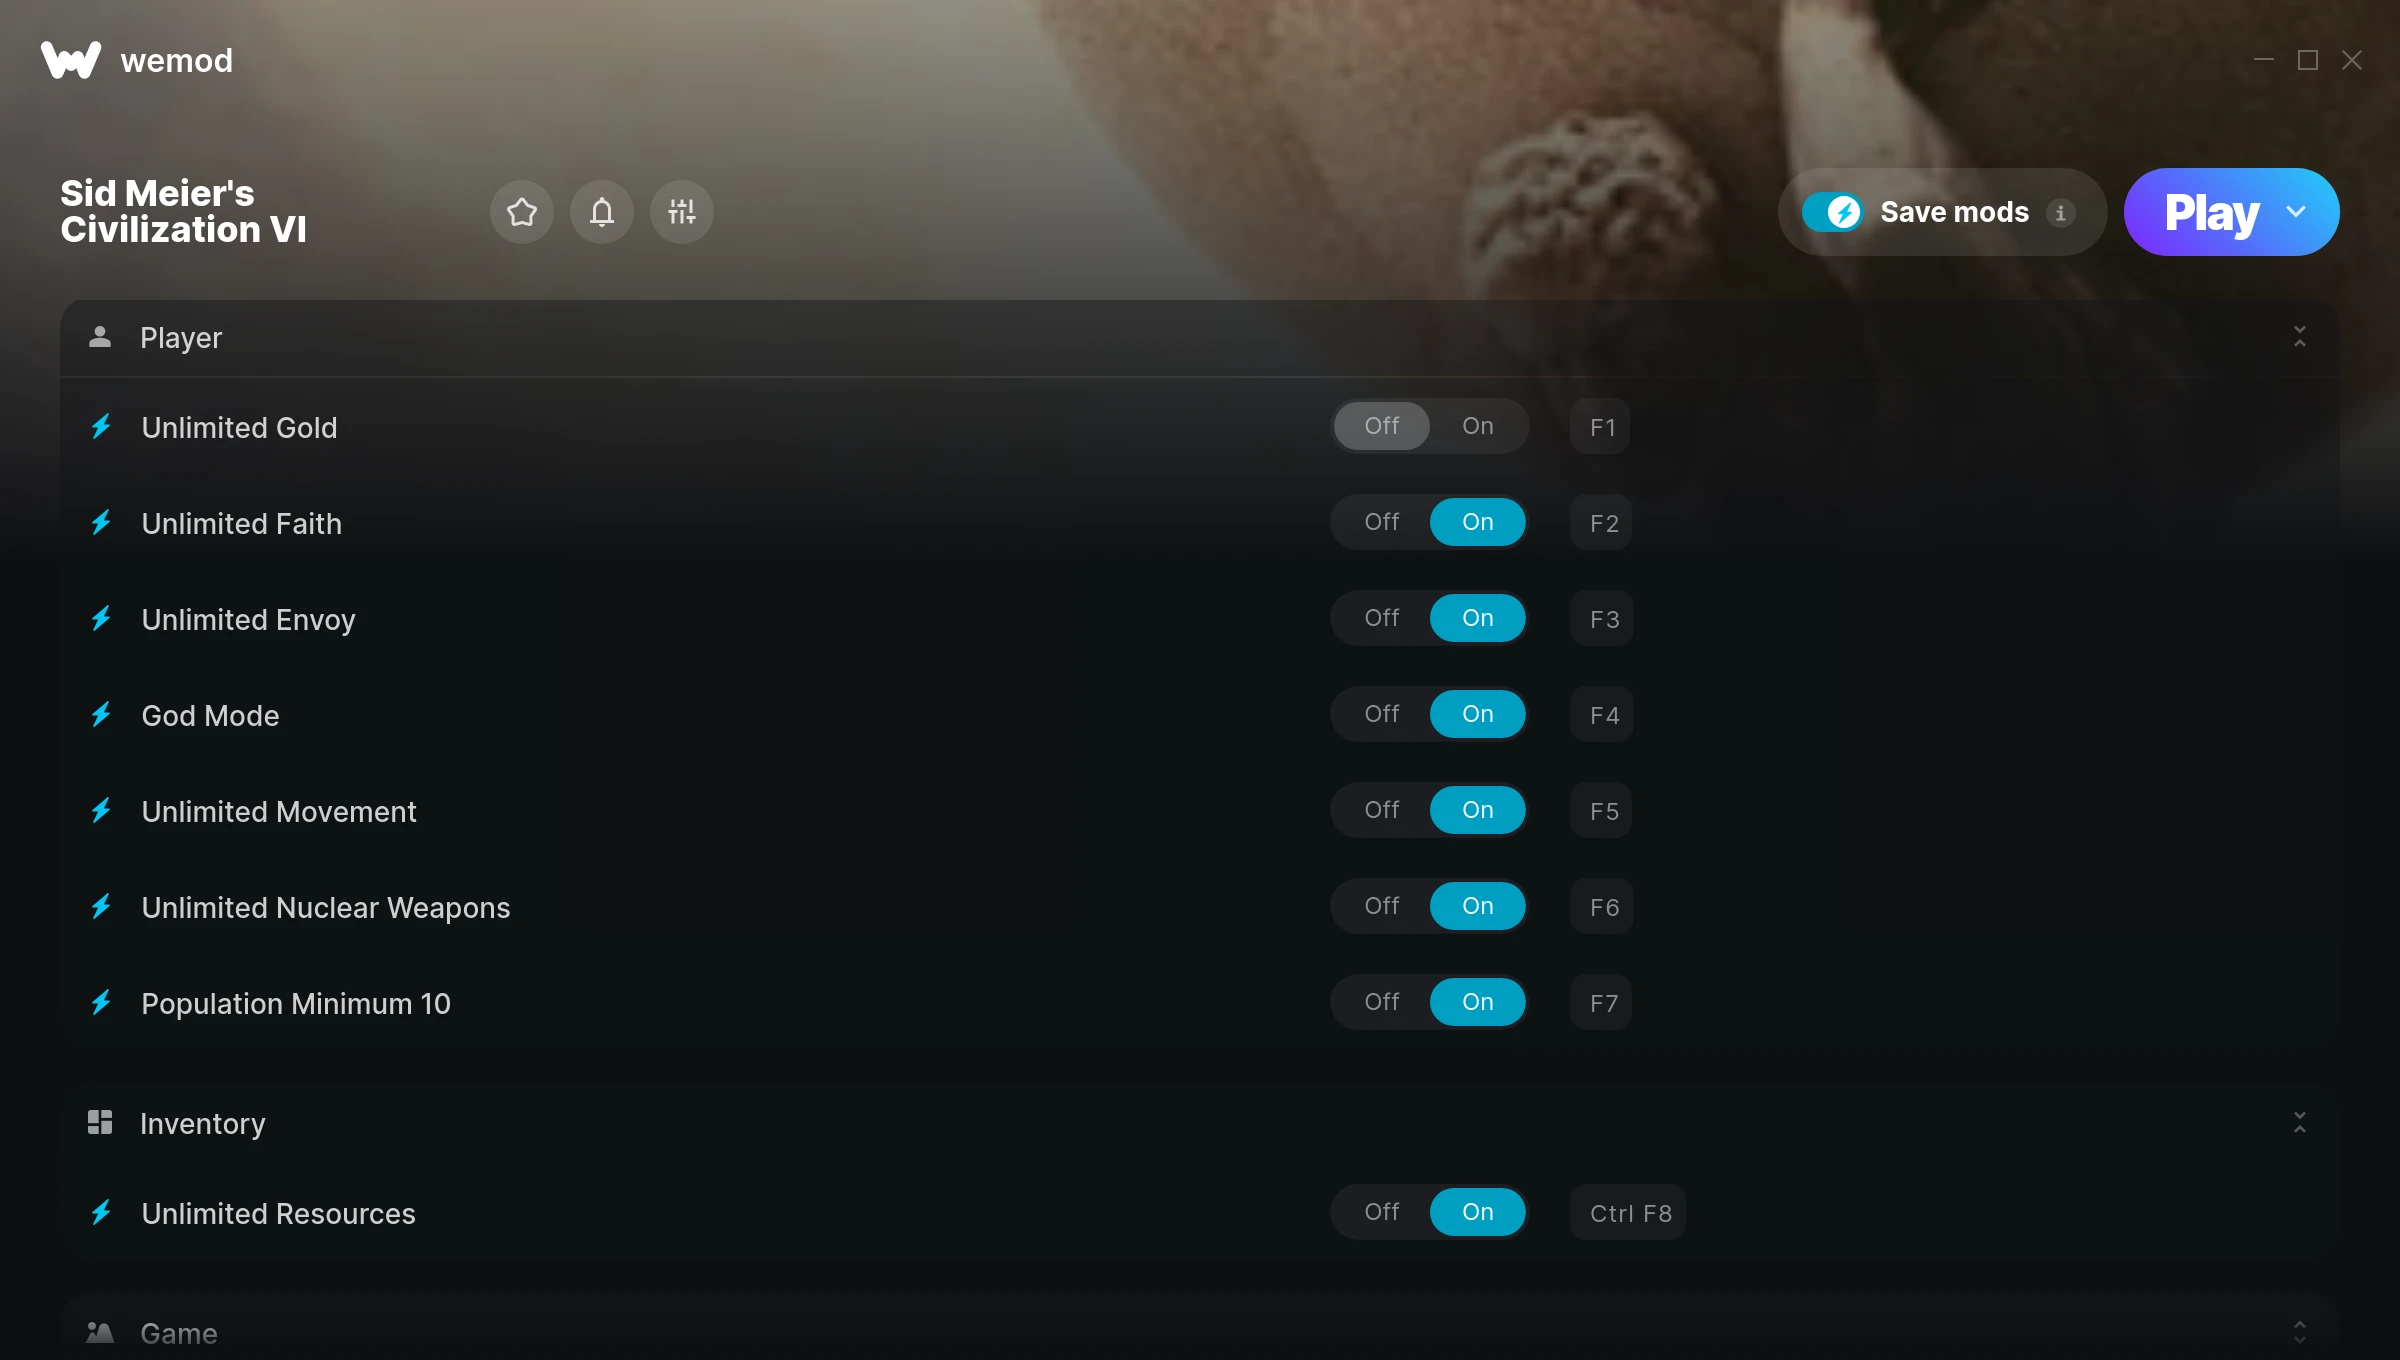This screenshot has width=2400, height=1360.
Task: Click the WeMod logo
Action: [70, 60]
